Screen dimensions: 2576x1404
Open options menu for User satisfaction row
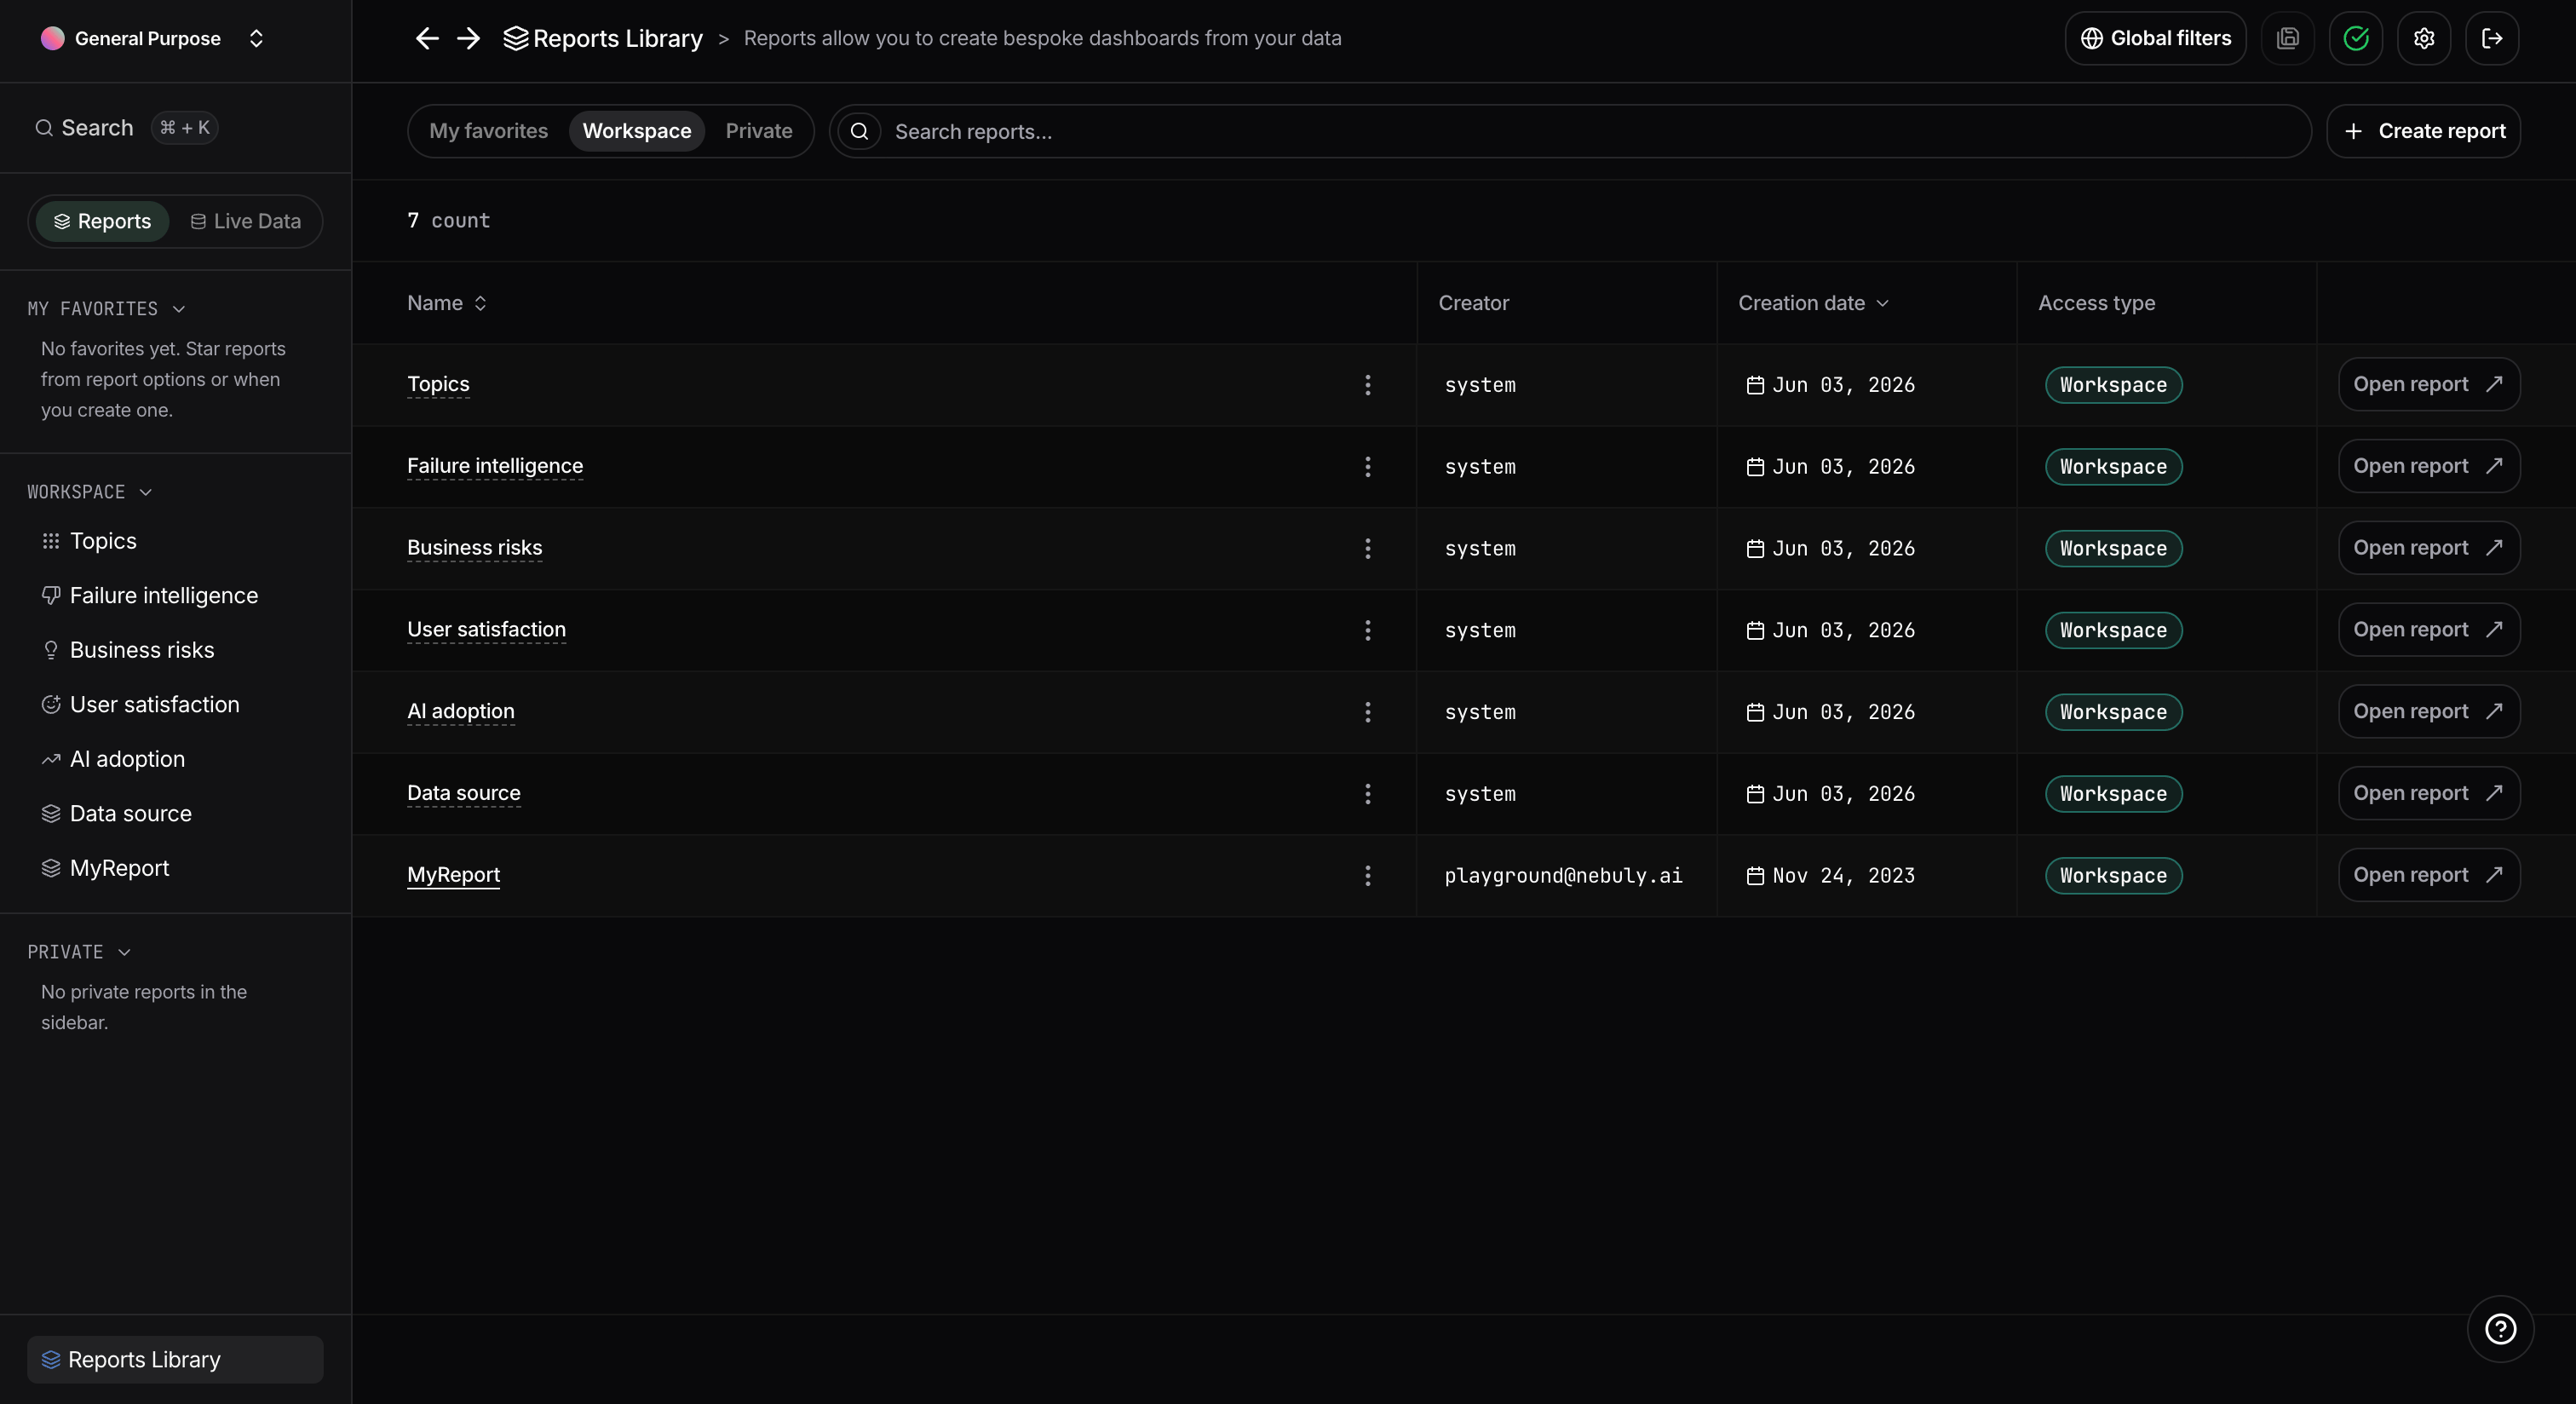coord(1367,630)
